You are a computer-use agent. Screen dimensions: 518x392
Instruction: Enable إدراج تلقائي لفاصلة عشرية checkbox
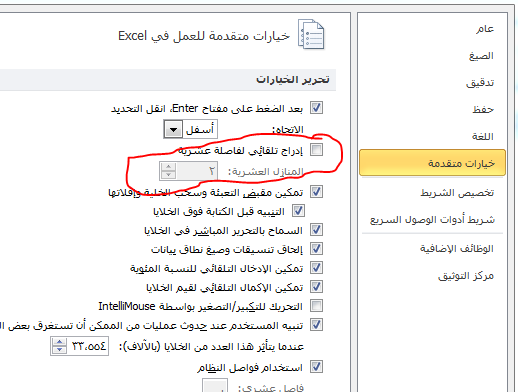(316, 150)
